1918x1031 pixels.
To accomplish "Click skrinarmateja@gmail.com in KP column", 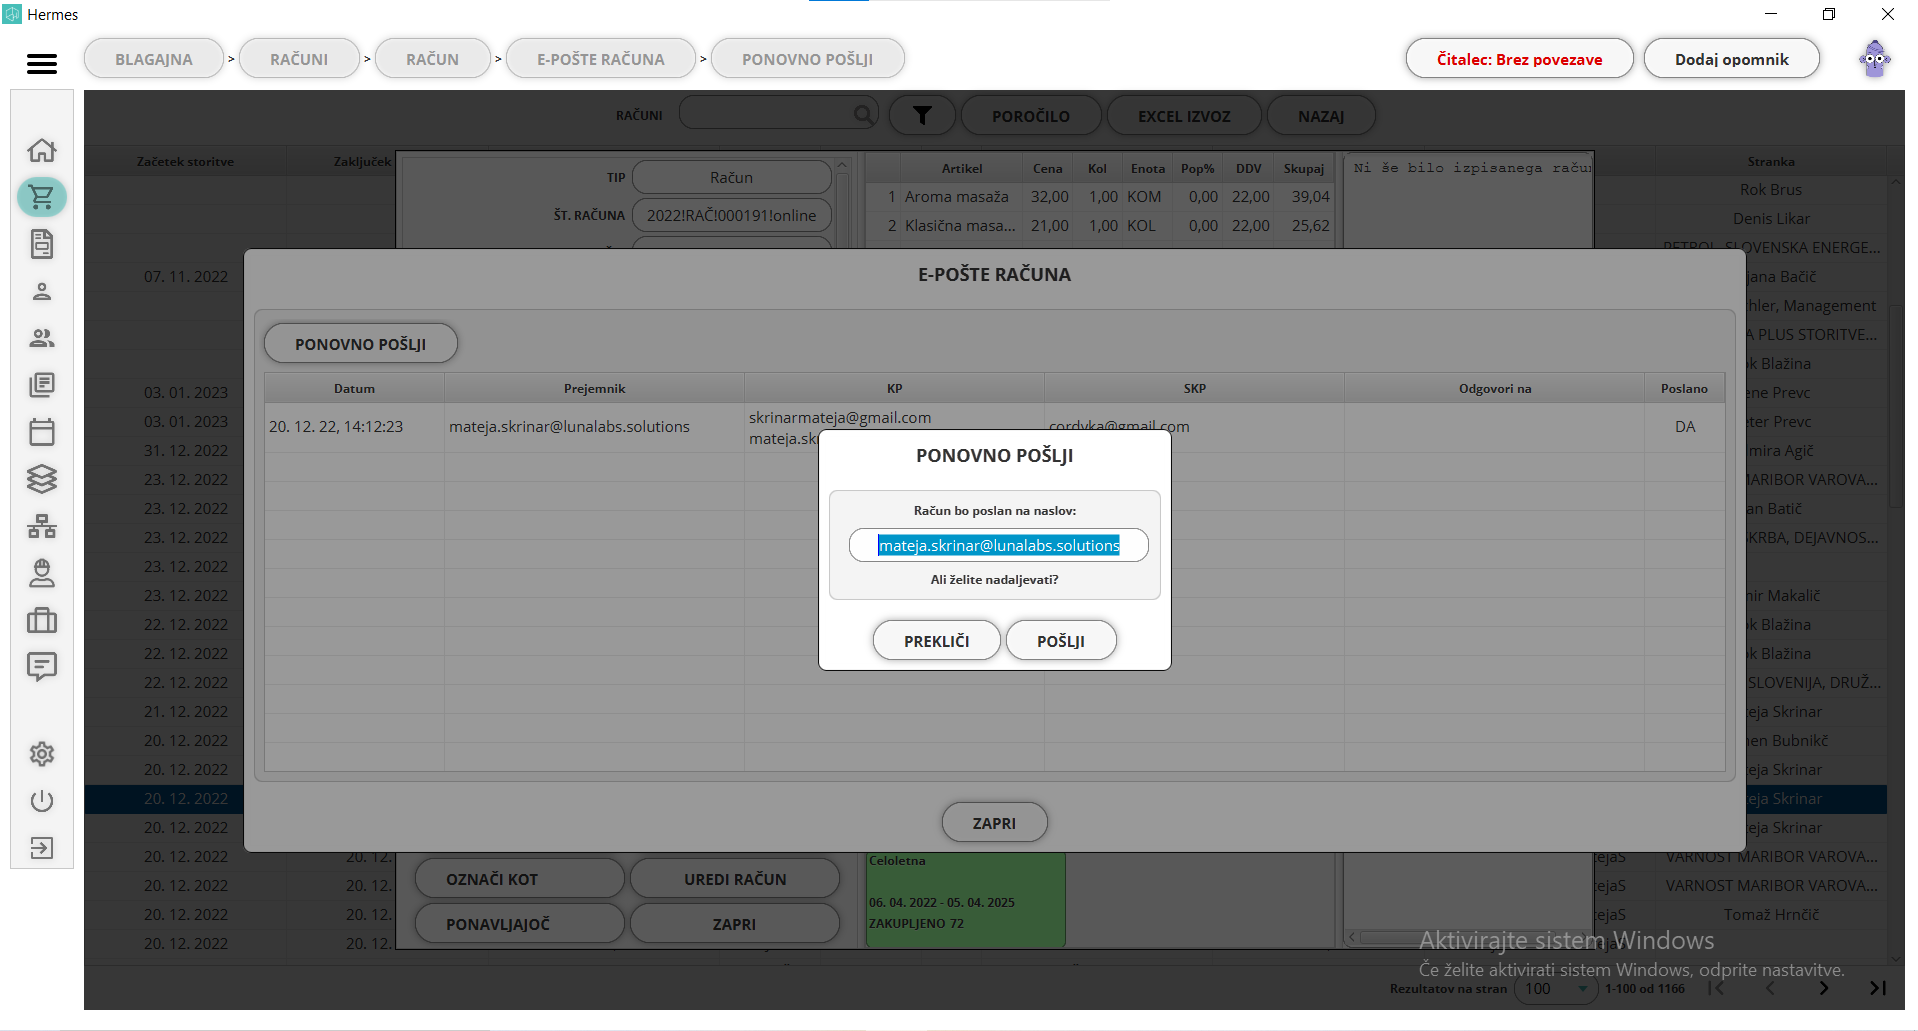I will pos(840,417).
